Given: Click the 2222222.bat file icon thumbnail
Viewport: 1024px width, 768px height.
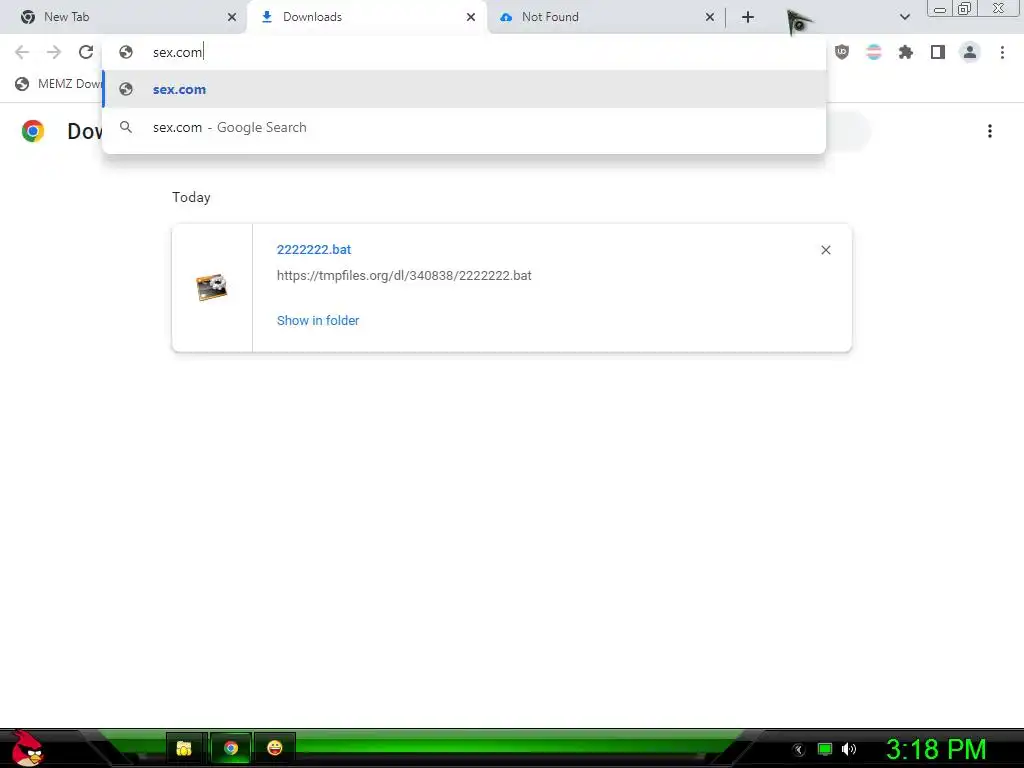Looking at the screenshot, I should tap(212, 287).
